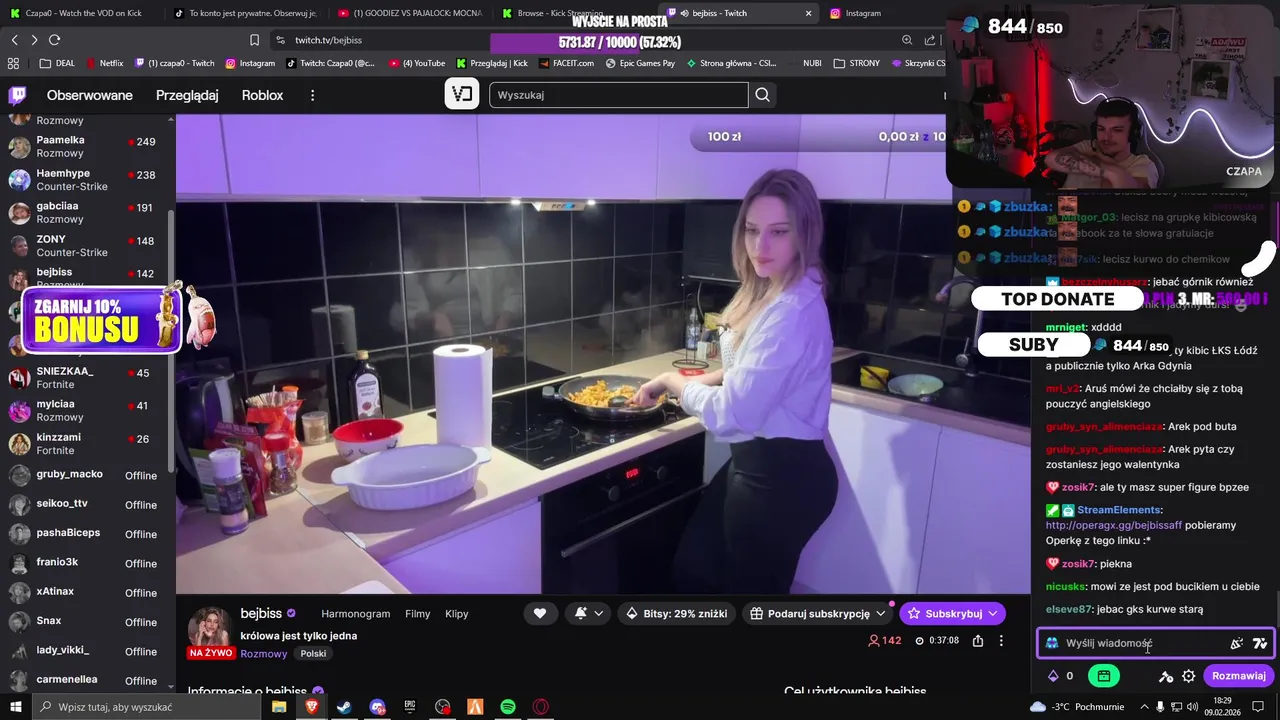Expand the notification bell dropdown arrow
The width and height of the screenshot is (1280, 720).
click(x=599, y=613)
